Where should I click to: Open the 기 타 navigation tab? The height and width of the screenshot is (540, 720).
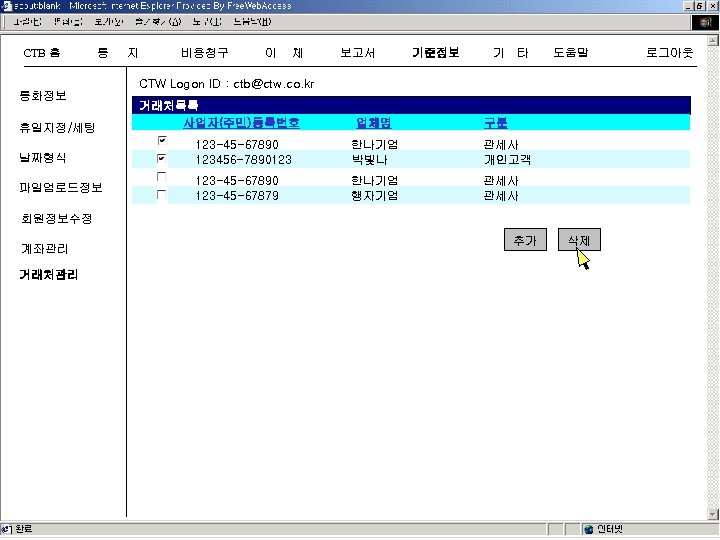coord(511,53)
